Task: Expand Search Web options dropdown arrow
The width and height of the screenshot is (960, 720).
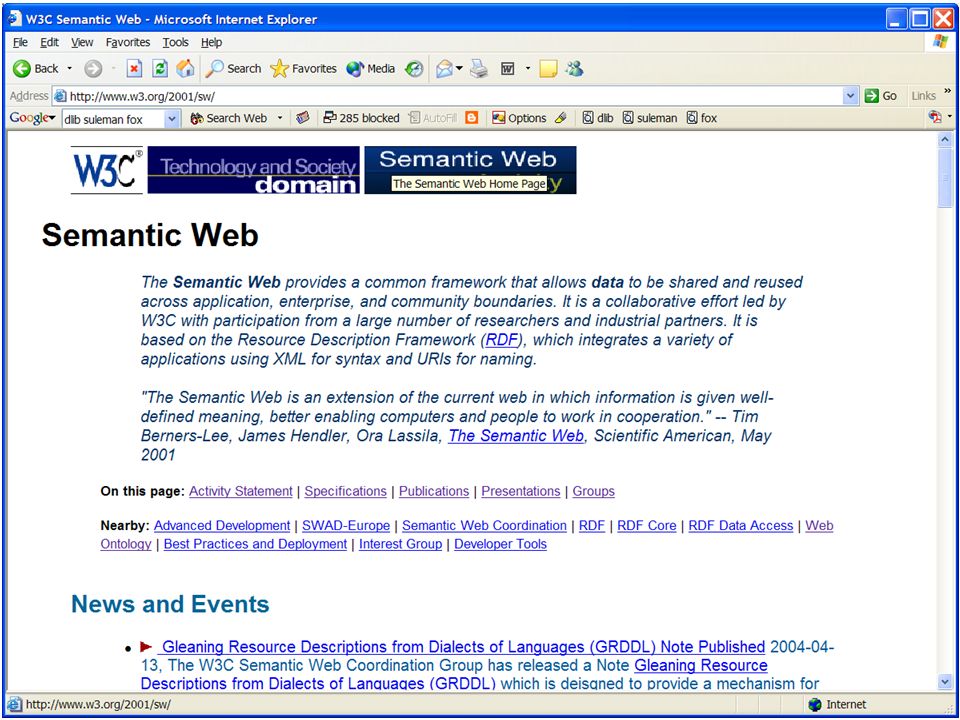Action: (280, 118)
